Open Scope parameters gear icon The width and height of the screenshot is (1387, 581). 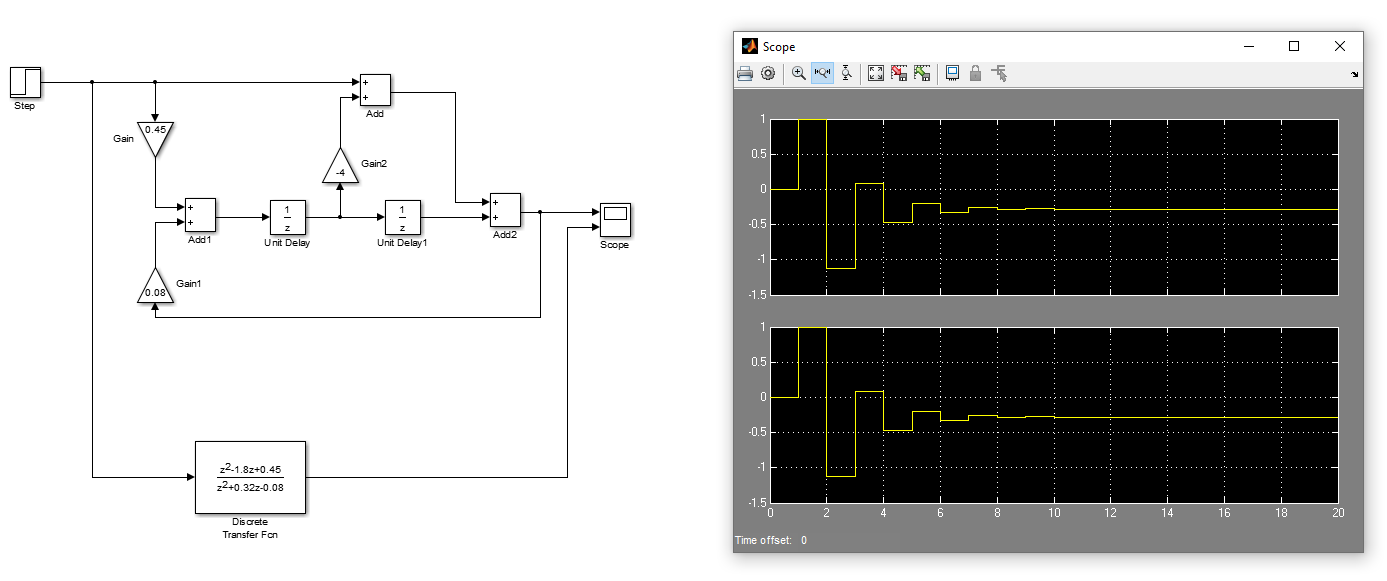click(768, 73)
